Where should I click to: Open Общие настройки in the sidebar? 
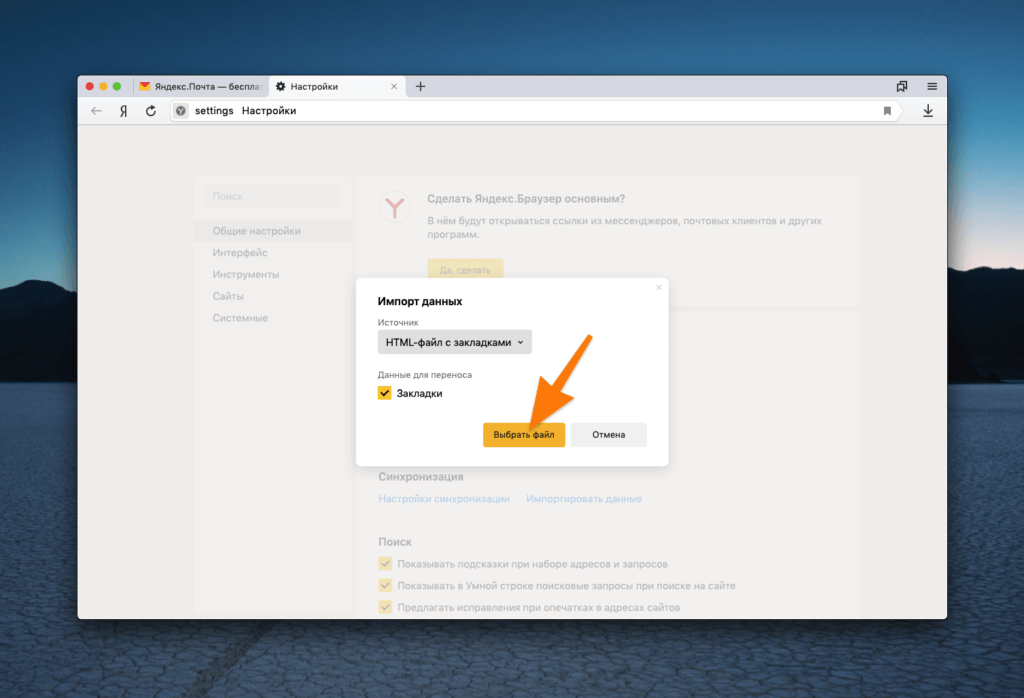pyautogui.click(x=273, y=231)
